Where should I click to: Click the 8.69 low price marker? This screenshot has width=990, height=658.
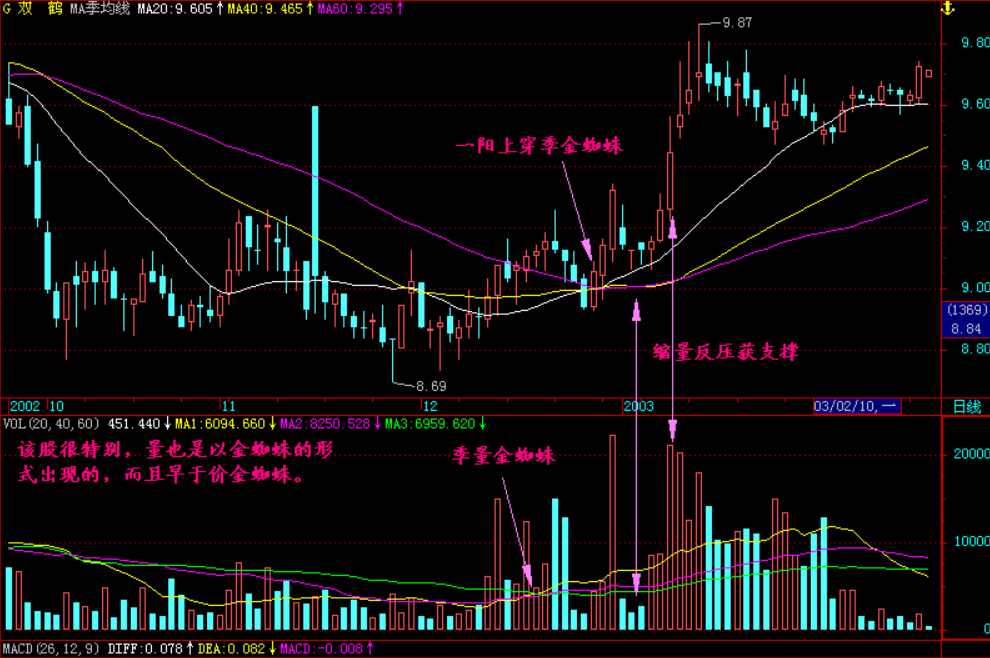pos(430,385)
